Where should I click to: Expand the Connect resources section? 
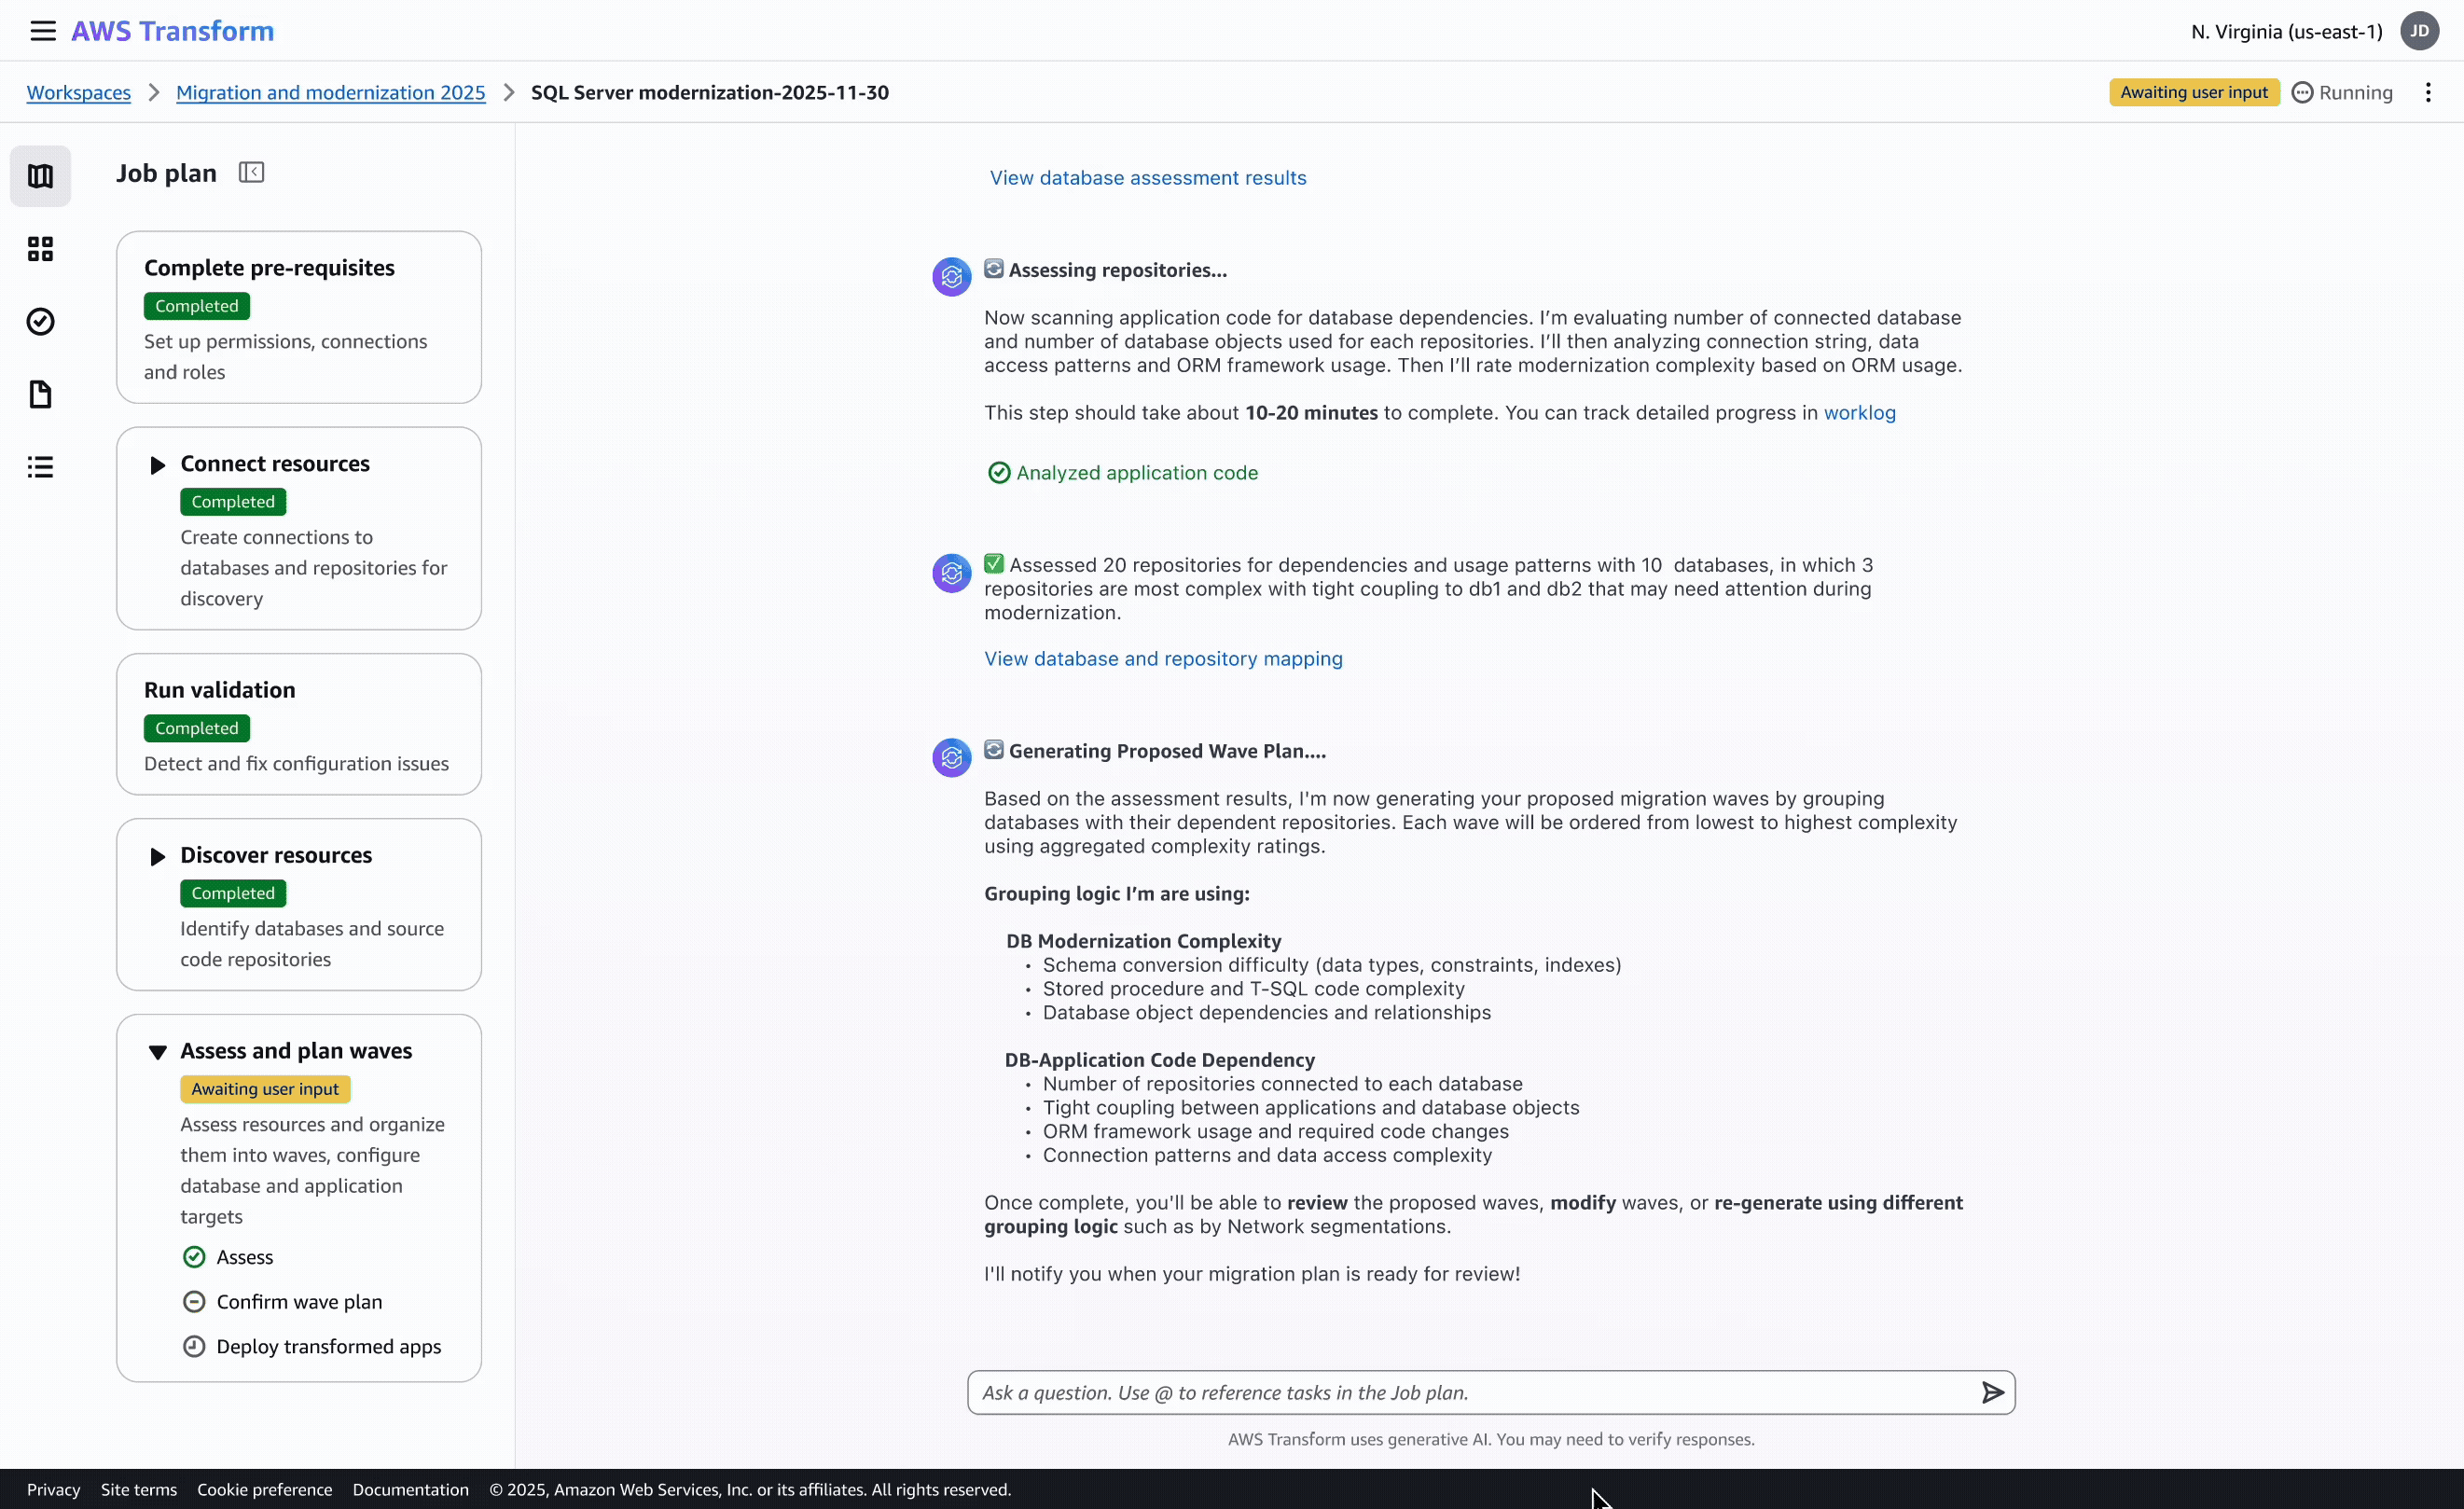coord(157,464)
